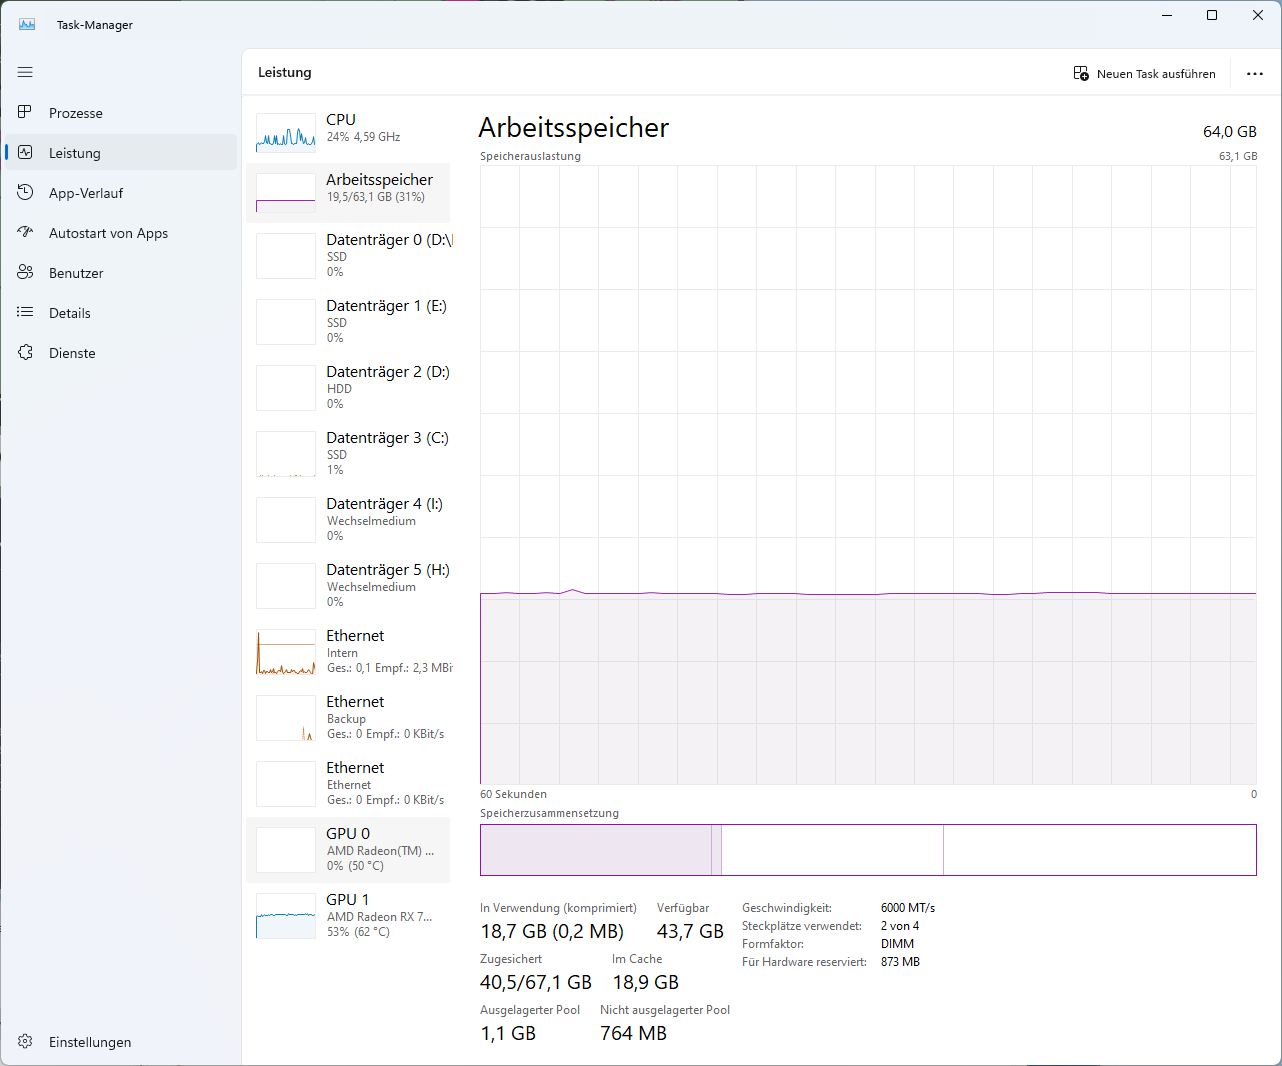
Task: Select the Ethernet Intern entry
Action: [348, 651]
